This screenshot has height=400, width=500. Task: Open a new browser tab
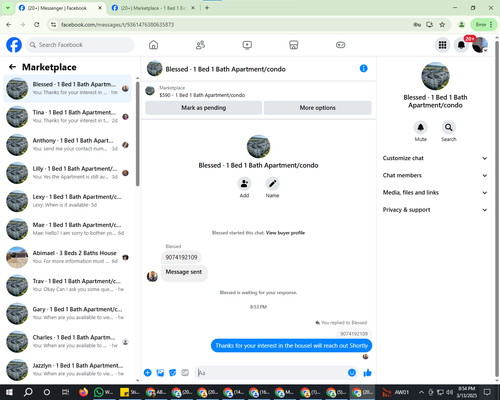point(207,8)
